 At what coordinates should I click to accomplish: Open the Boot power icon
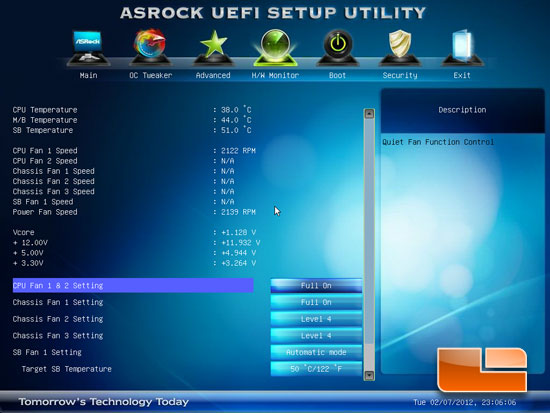point(337,48)
